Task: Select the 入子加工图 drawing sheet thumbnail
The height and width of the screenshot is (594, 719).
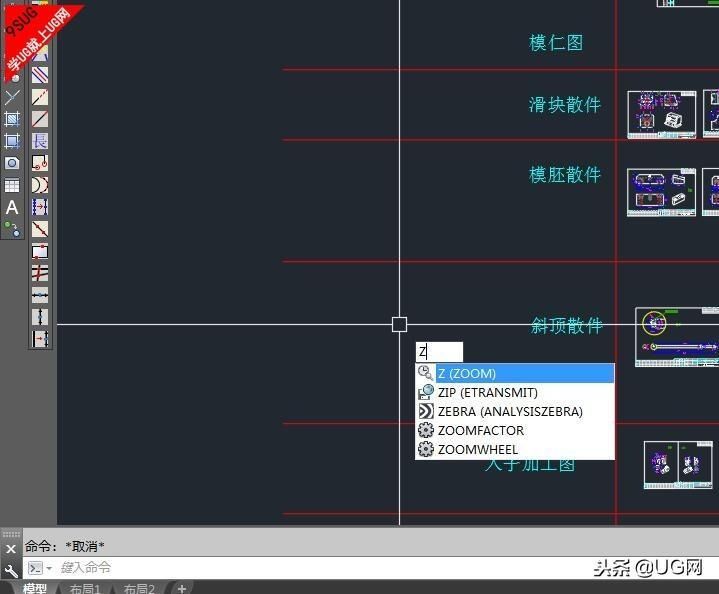Action: [678, 465]
